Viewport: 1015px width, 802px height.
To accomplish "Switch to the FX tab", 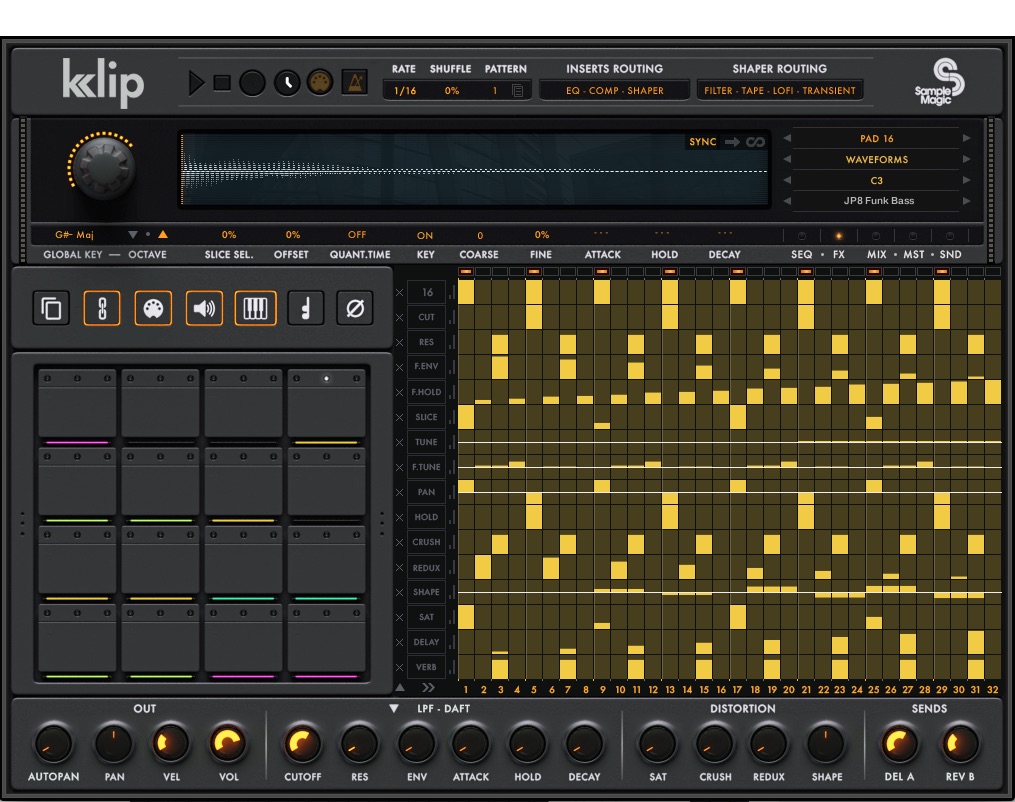I will [839, 254].
